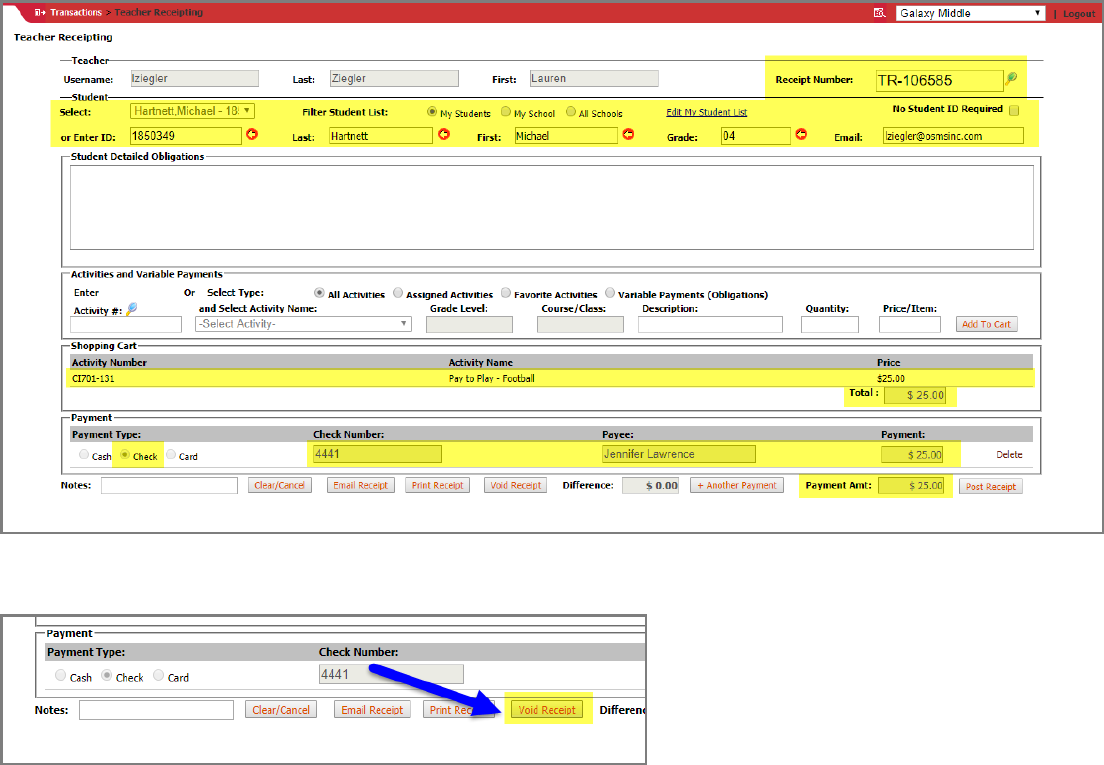Select Cash radio in the enlarged inset

61,676
